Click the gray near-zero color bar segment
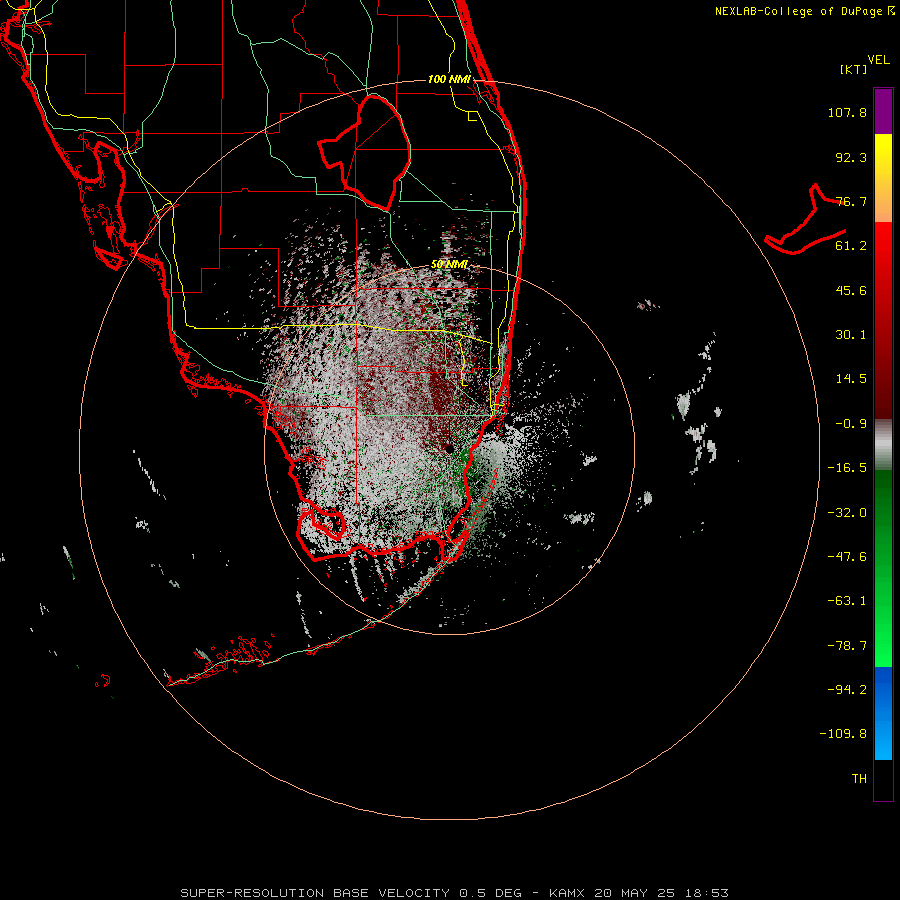 pyautogui.click(x=883, y=445)
